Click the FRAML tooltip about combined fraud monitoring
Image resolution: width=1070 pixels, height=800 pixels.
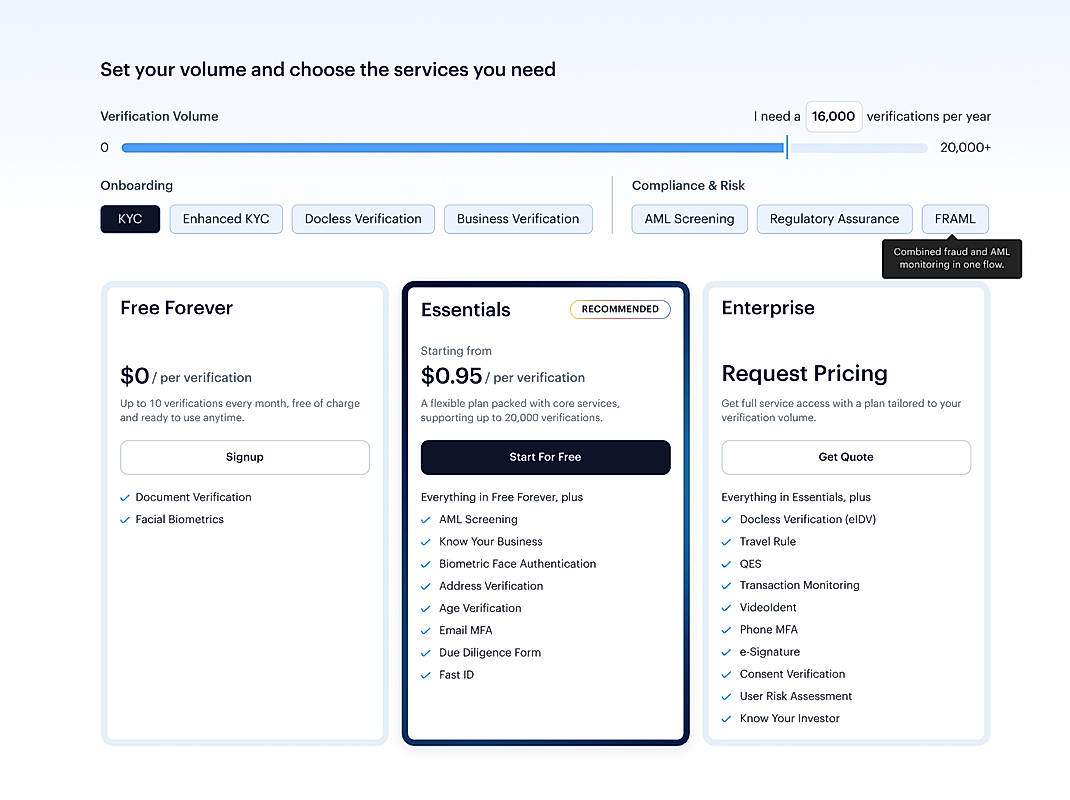952,258
